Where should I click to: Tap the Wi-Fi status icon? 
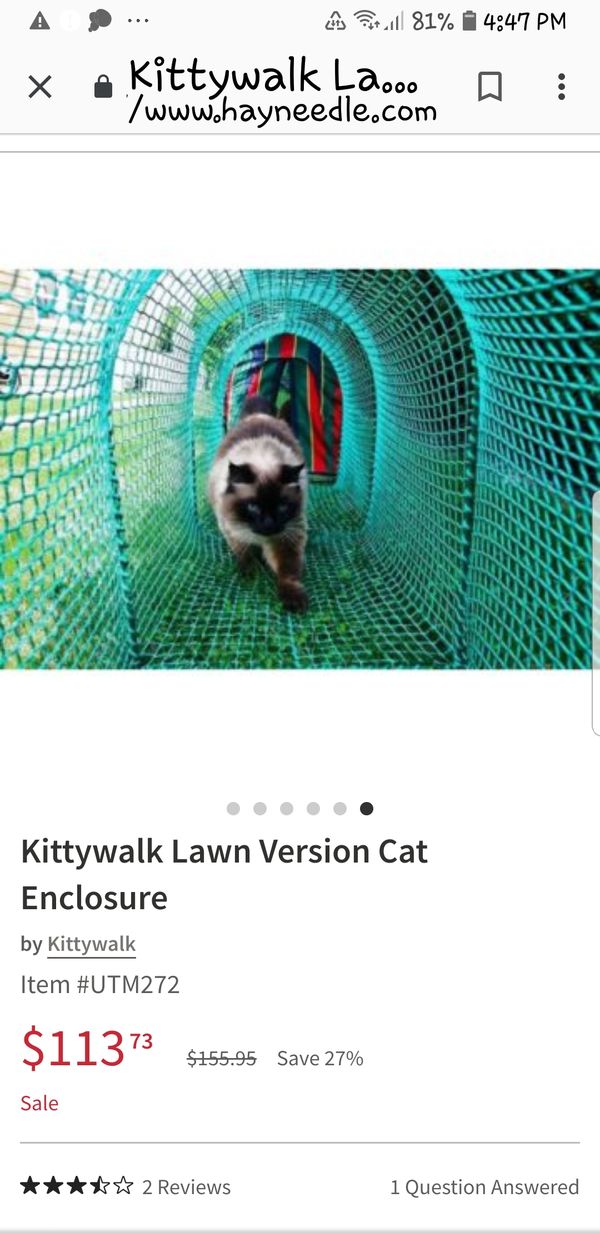point(366,21)
